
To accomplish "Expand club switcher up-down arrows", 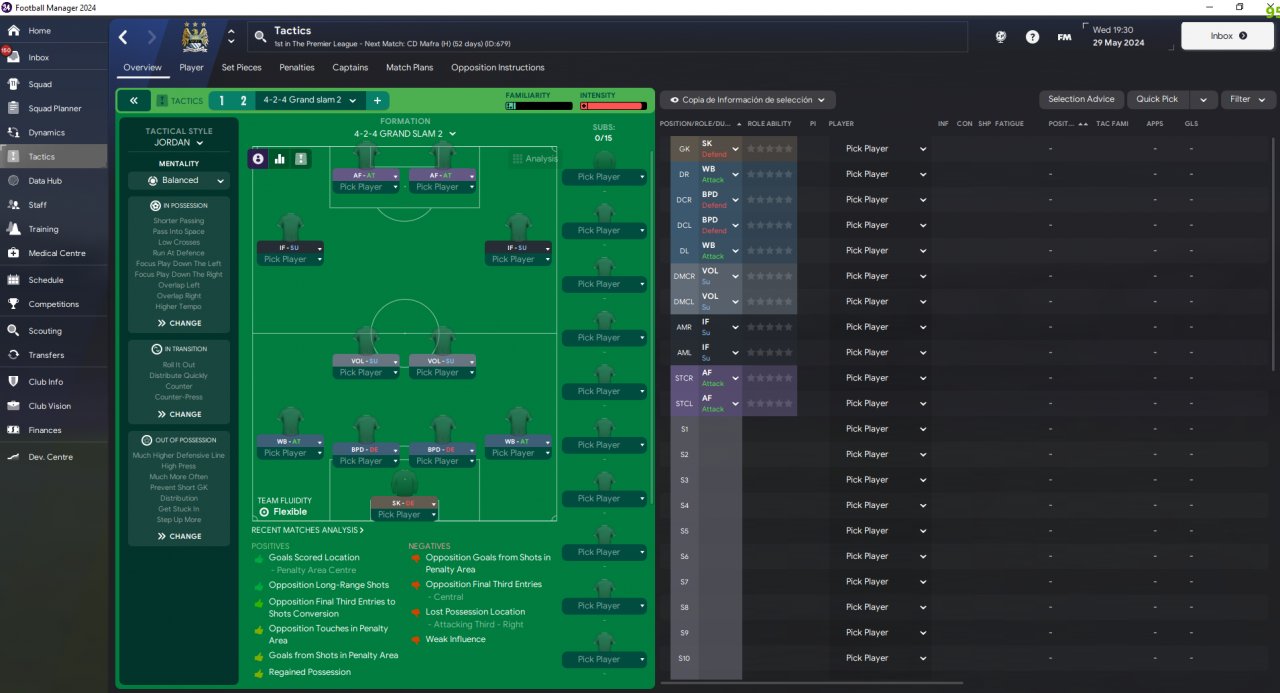I will pos(231,37).
